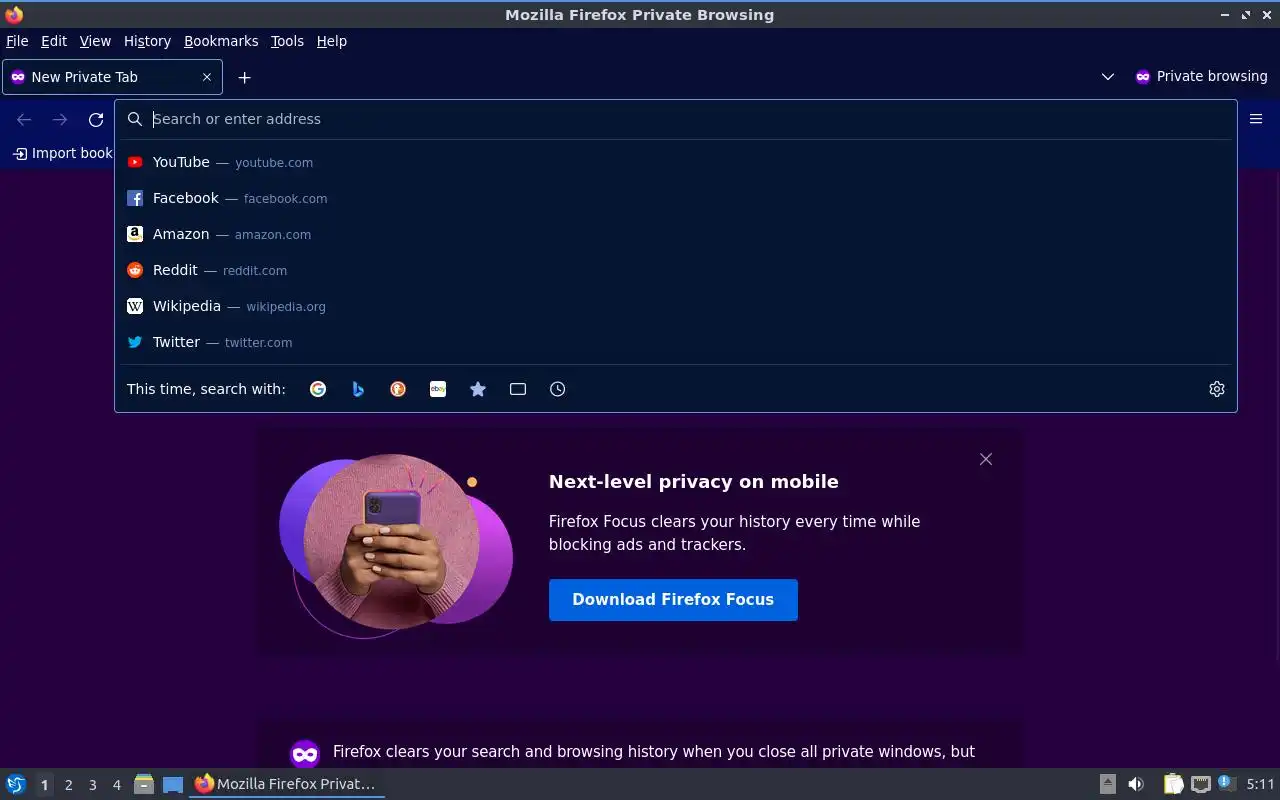Click Mozilla Firefox Private taskbar entry
The height and width of the screenshot is (800, 1280).
(287, 784)
